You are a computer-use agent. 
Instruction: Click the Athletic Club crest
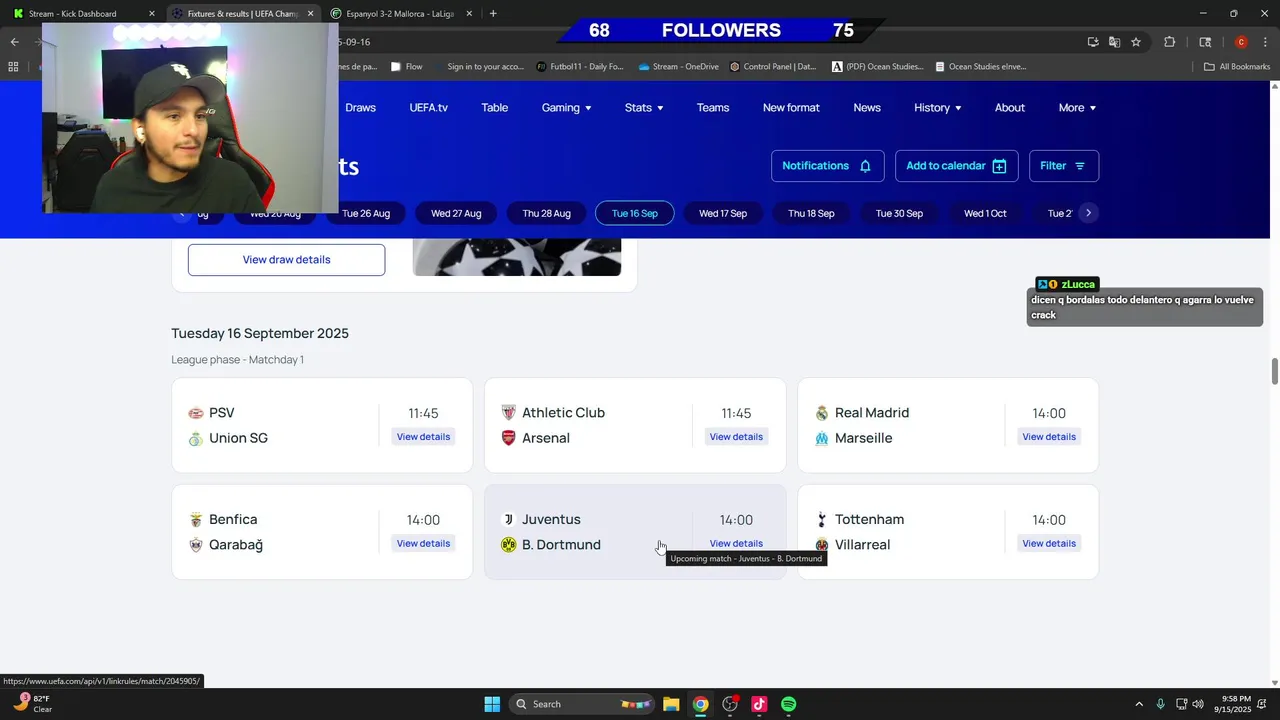(x=509, y=413)
